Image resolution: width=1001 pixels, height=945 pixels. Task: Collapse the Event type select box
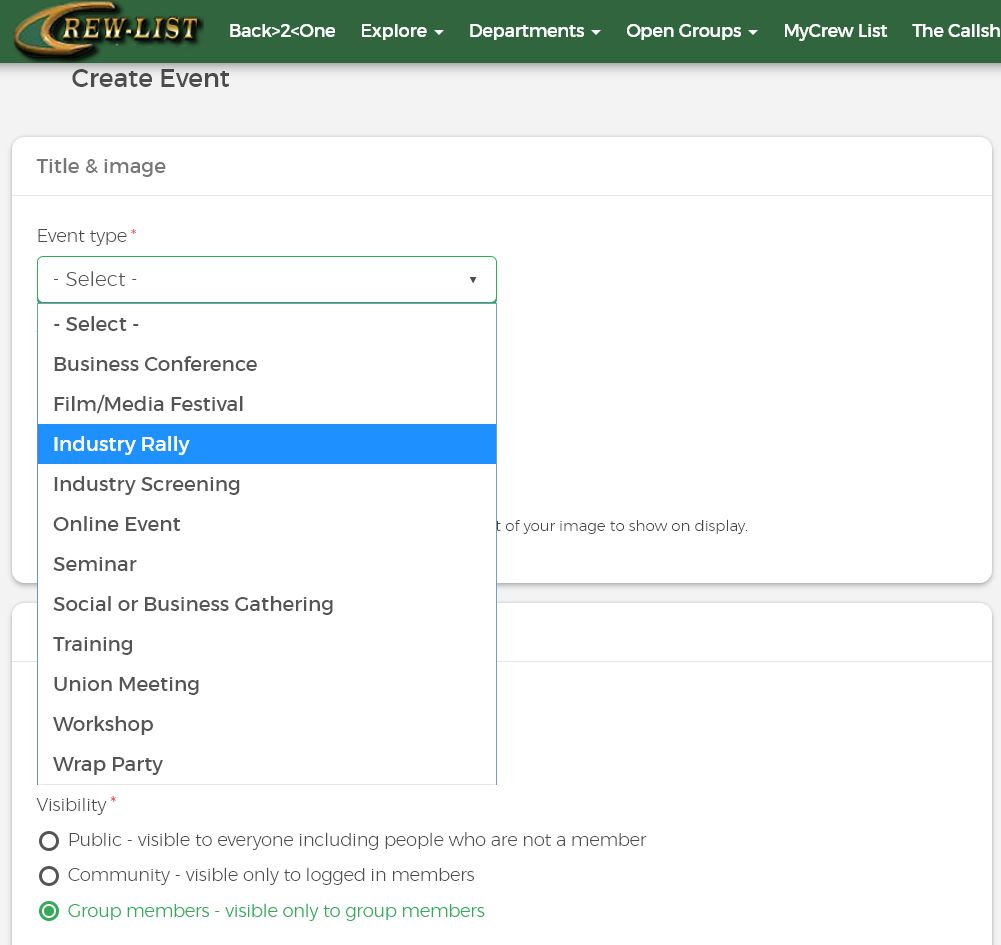266,279
